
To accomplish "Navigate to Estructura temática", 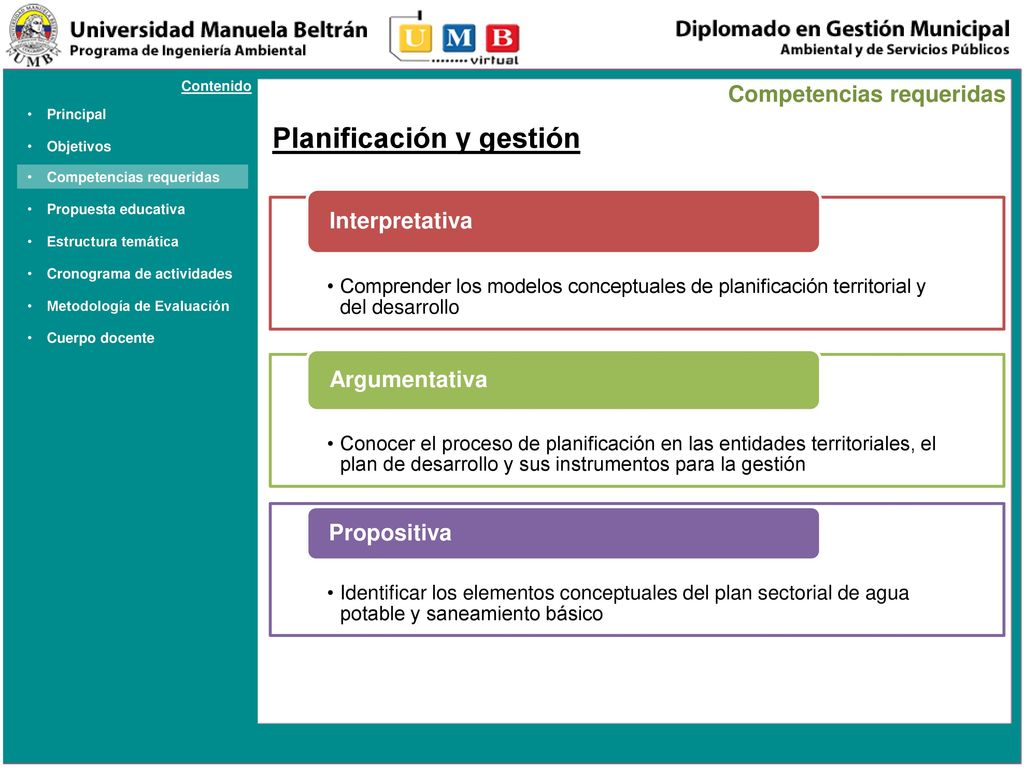I will (112, 242).
